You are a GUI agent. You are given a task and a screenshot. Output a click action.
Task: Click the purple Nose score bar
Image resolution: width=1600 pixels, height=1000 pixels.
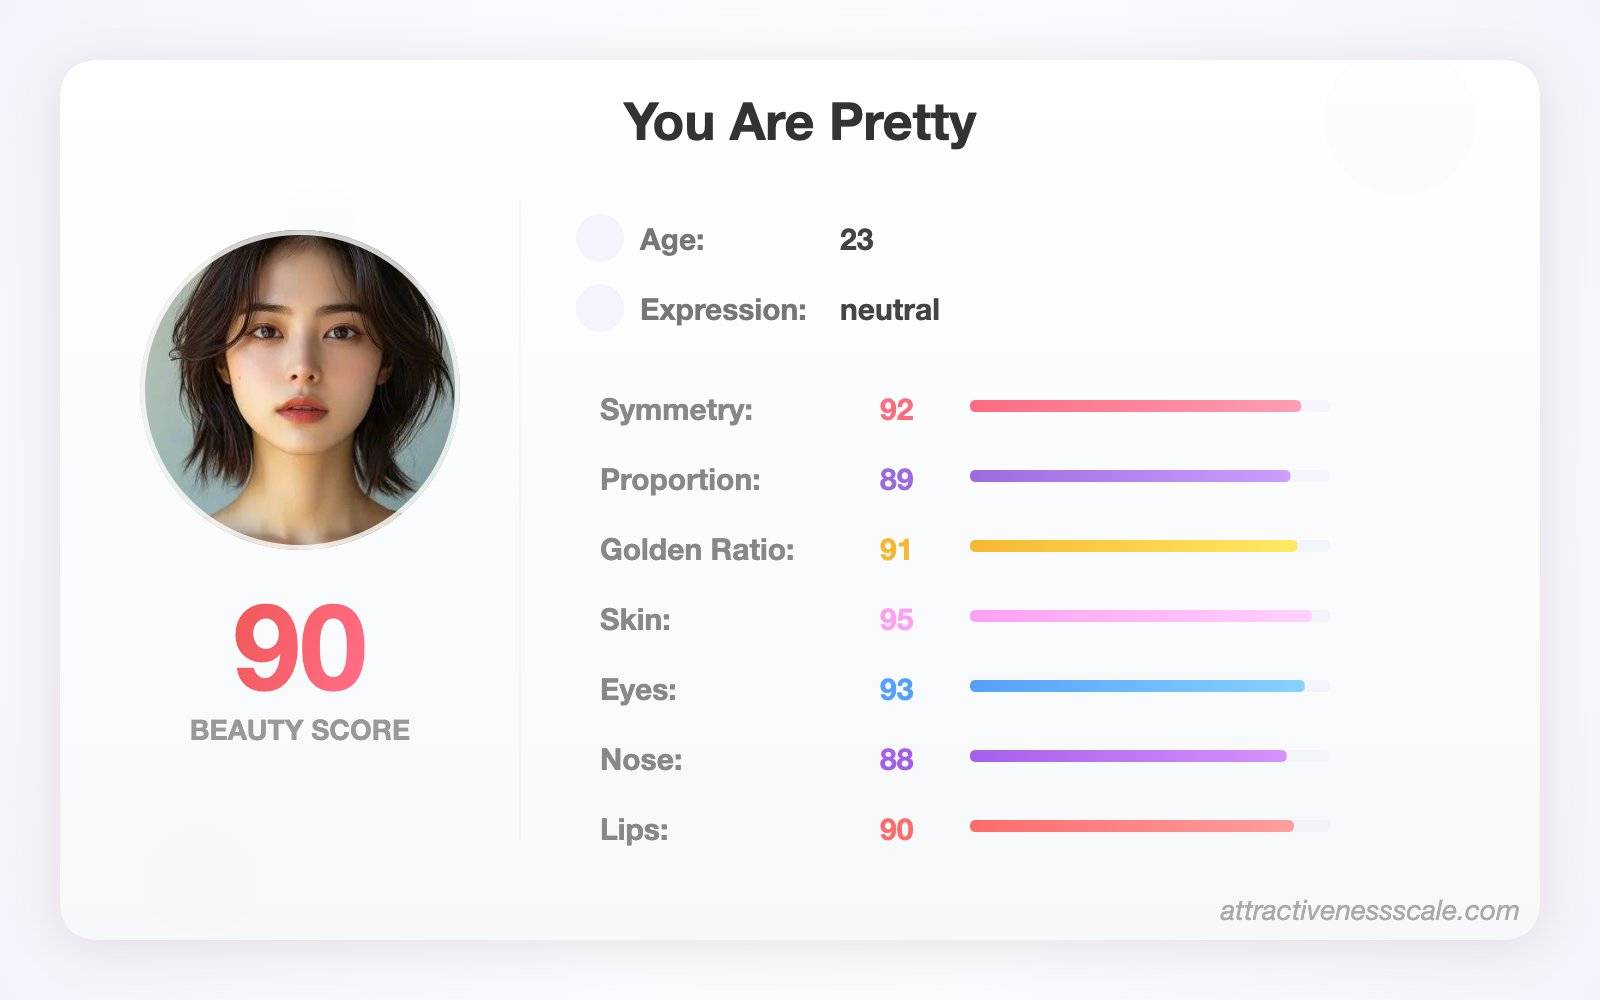(1150, 756)
